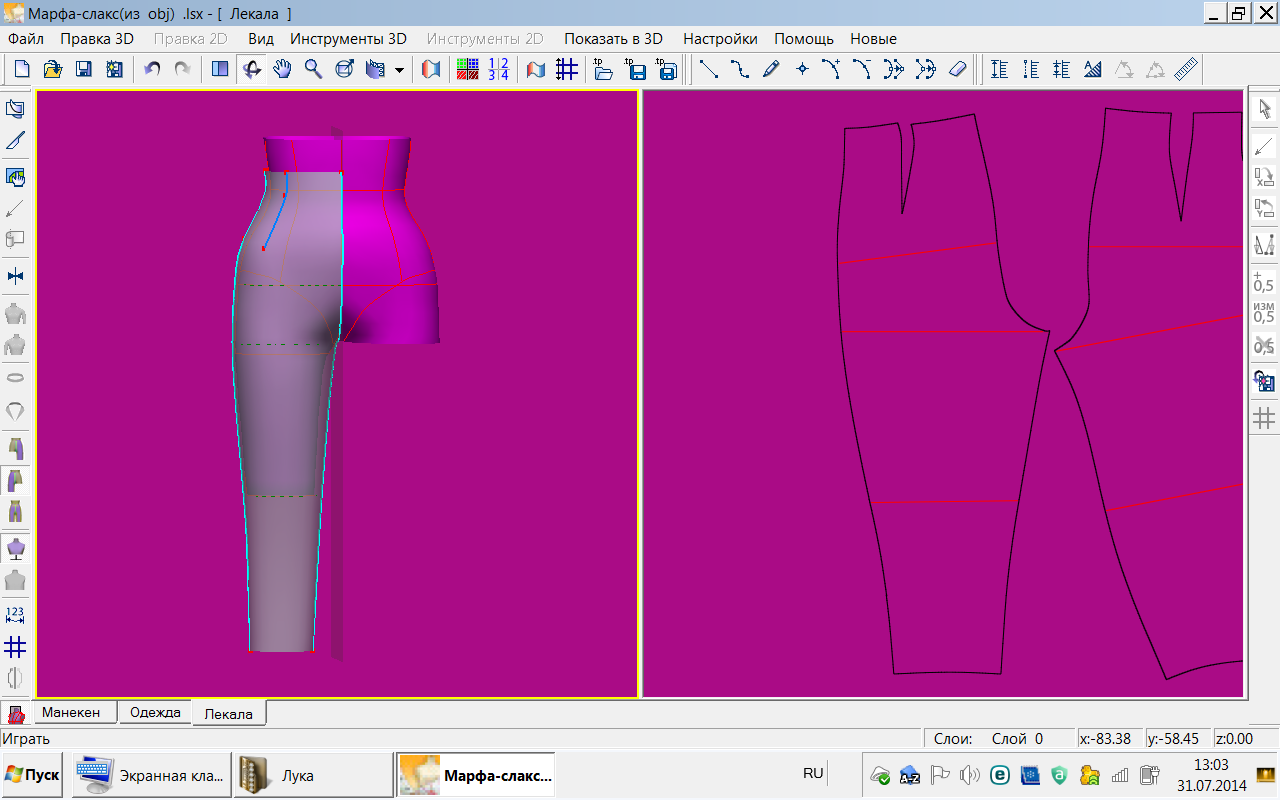Click the magnifier zoom tool
Viewport: 1280px width, 800px height.
point(313,69)
